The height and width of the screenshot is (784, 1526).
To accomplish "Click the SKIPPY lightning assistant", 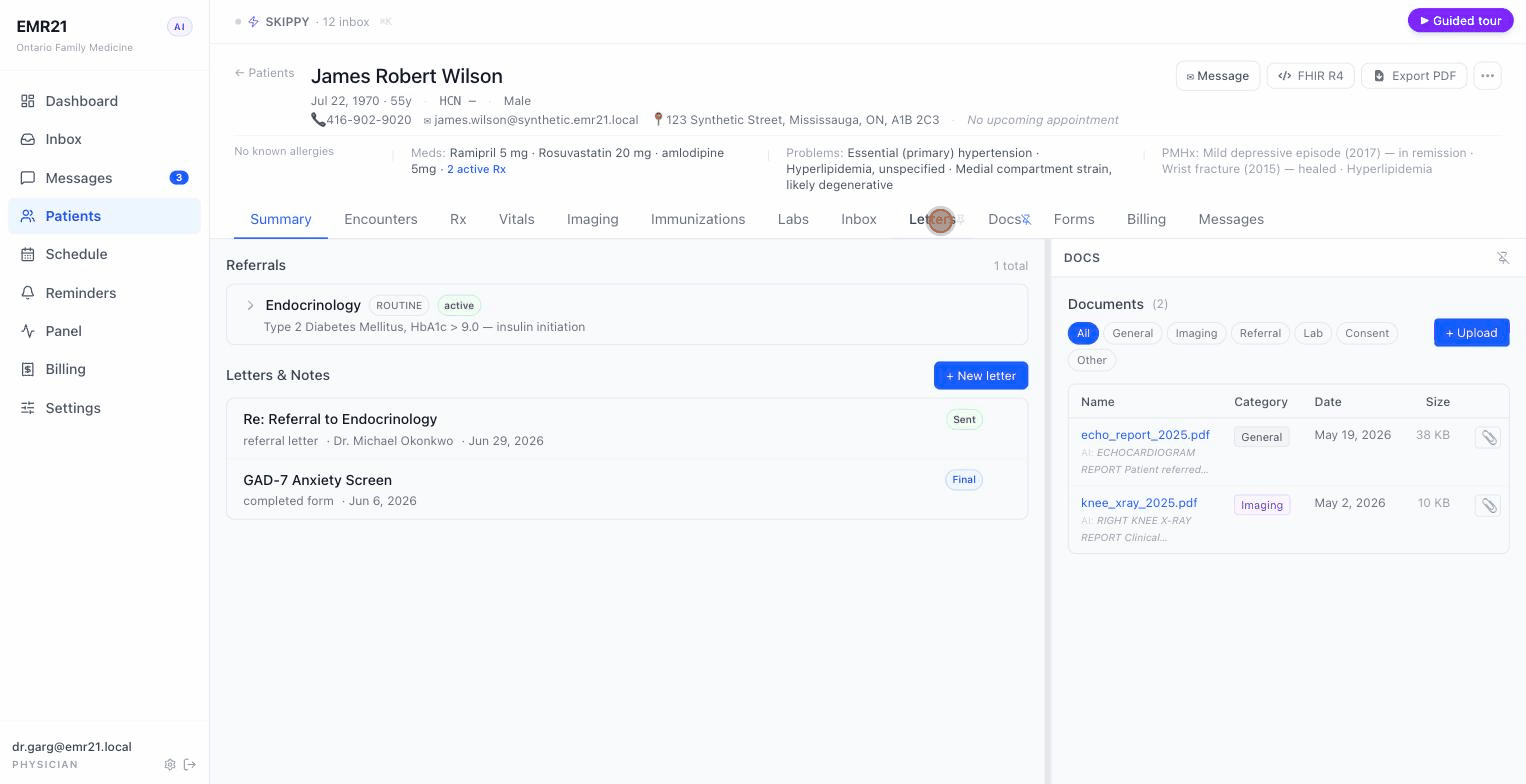I will (279, 21).
